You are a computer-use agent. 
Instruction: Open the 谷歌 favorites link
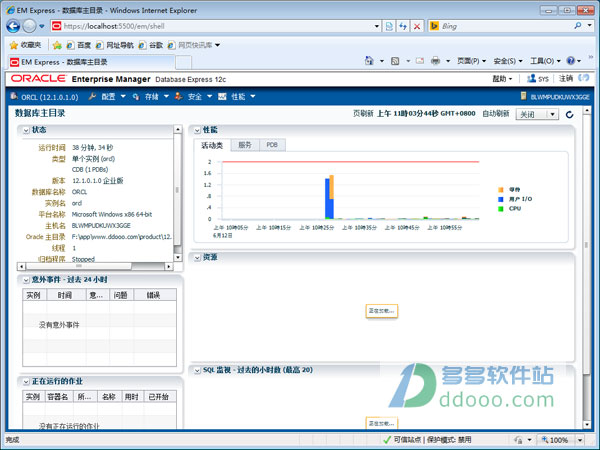(151, 45)
